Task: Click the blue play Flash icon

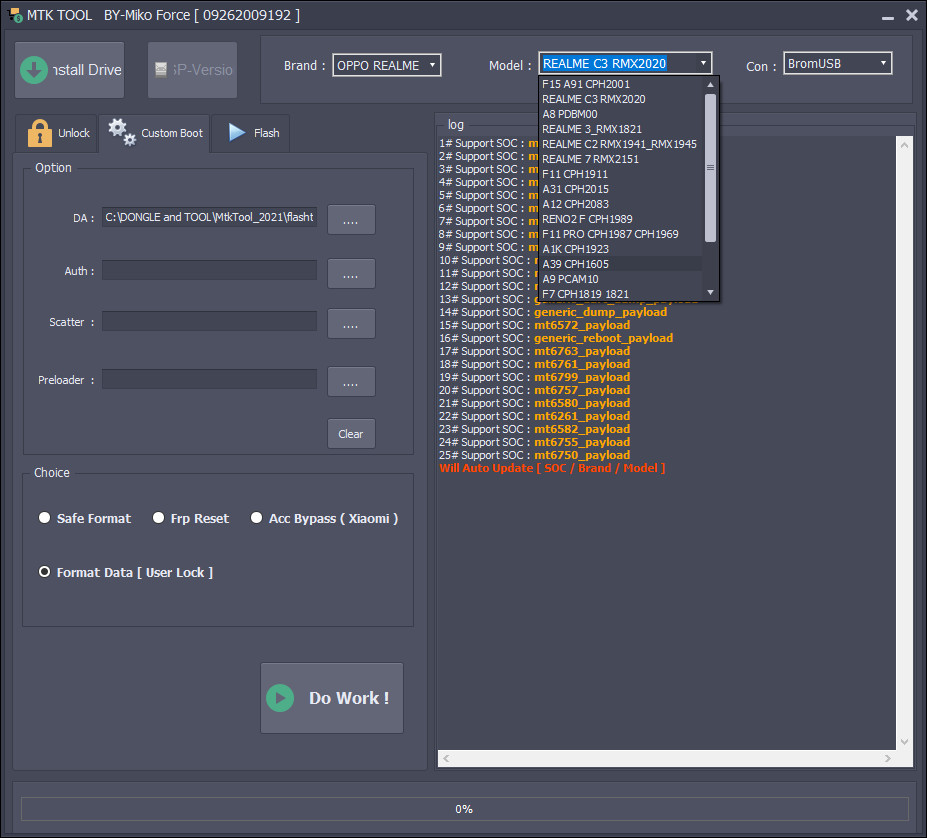Action: [237, 132]
